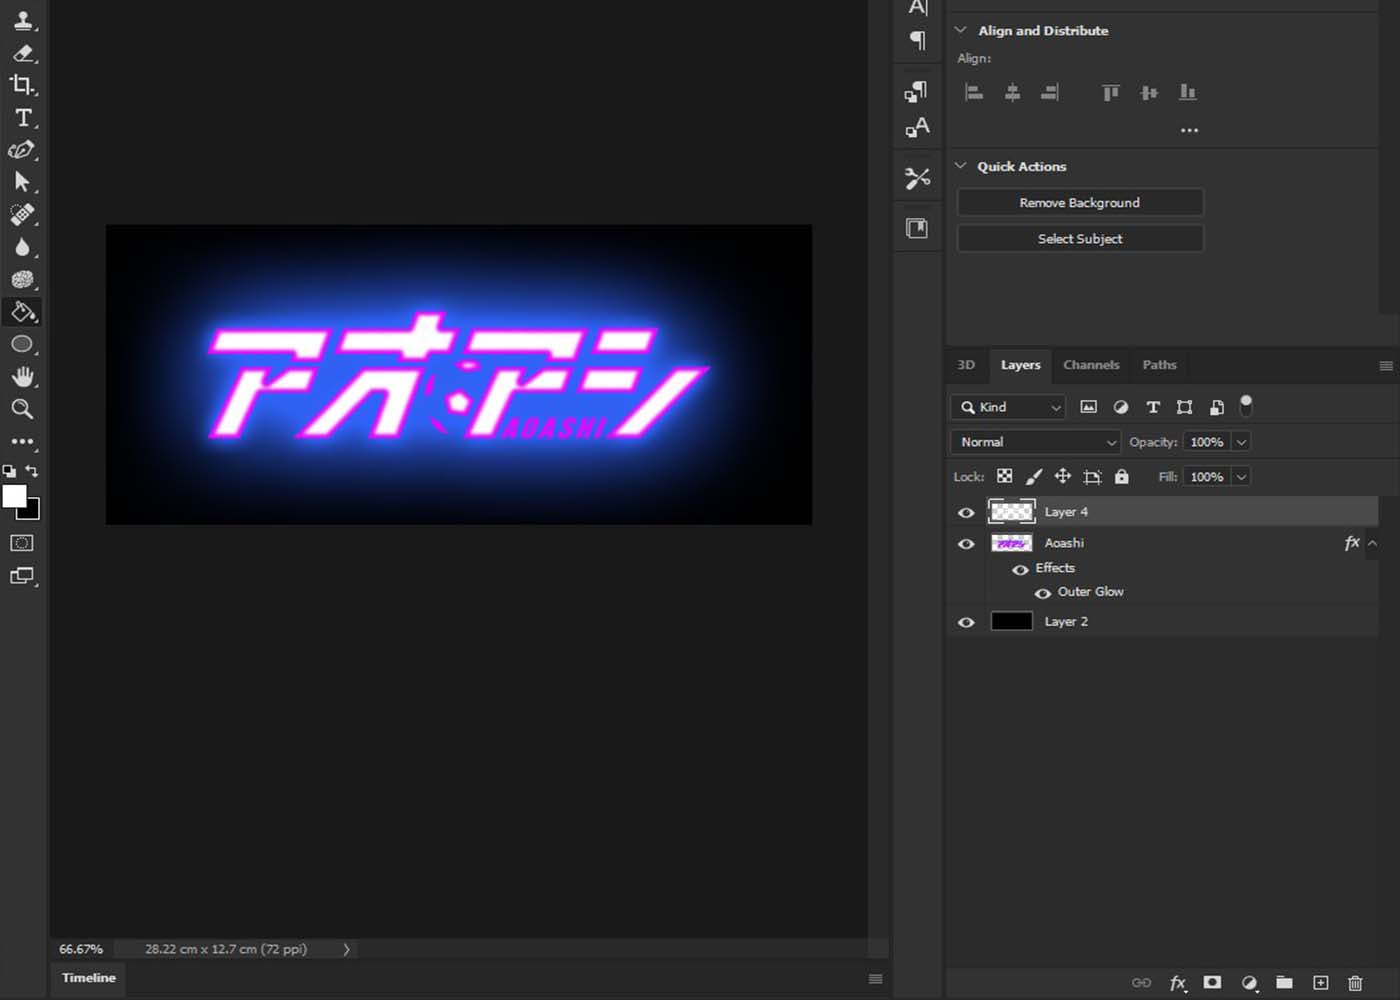Image resolution: width=1400 pixels, height=1000 pixels.
Task: Click the Select Subject button
Action: 1080,239
